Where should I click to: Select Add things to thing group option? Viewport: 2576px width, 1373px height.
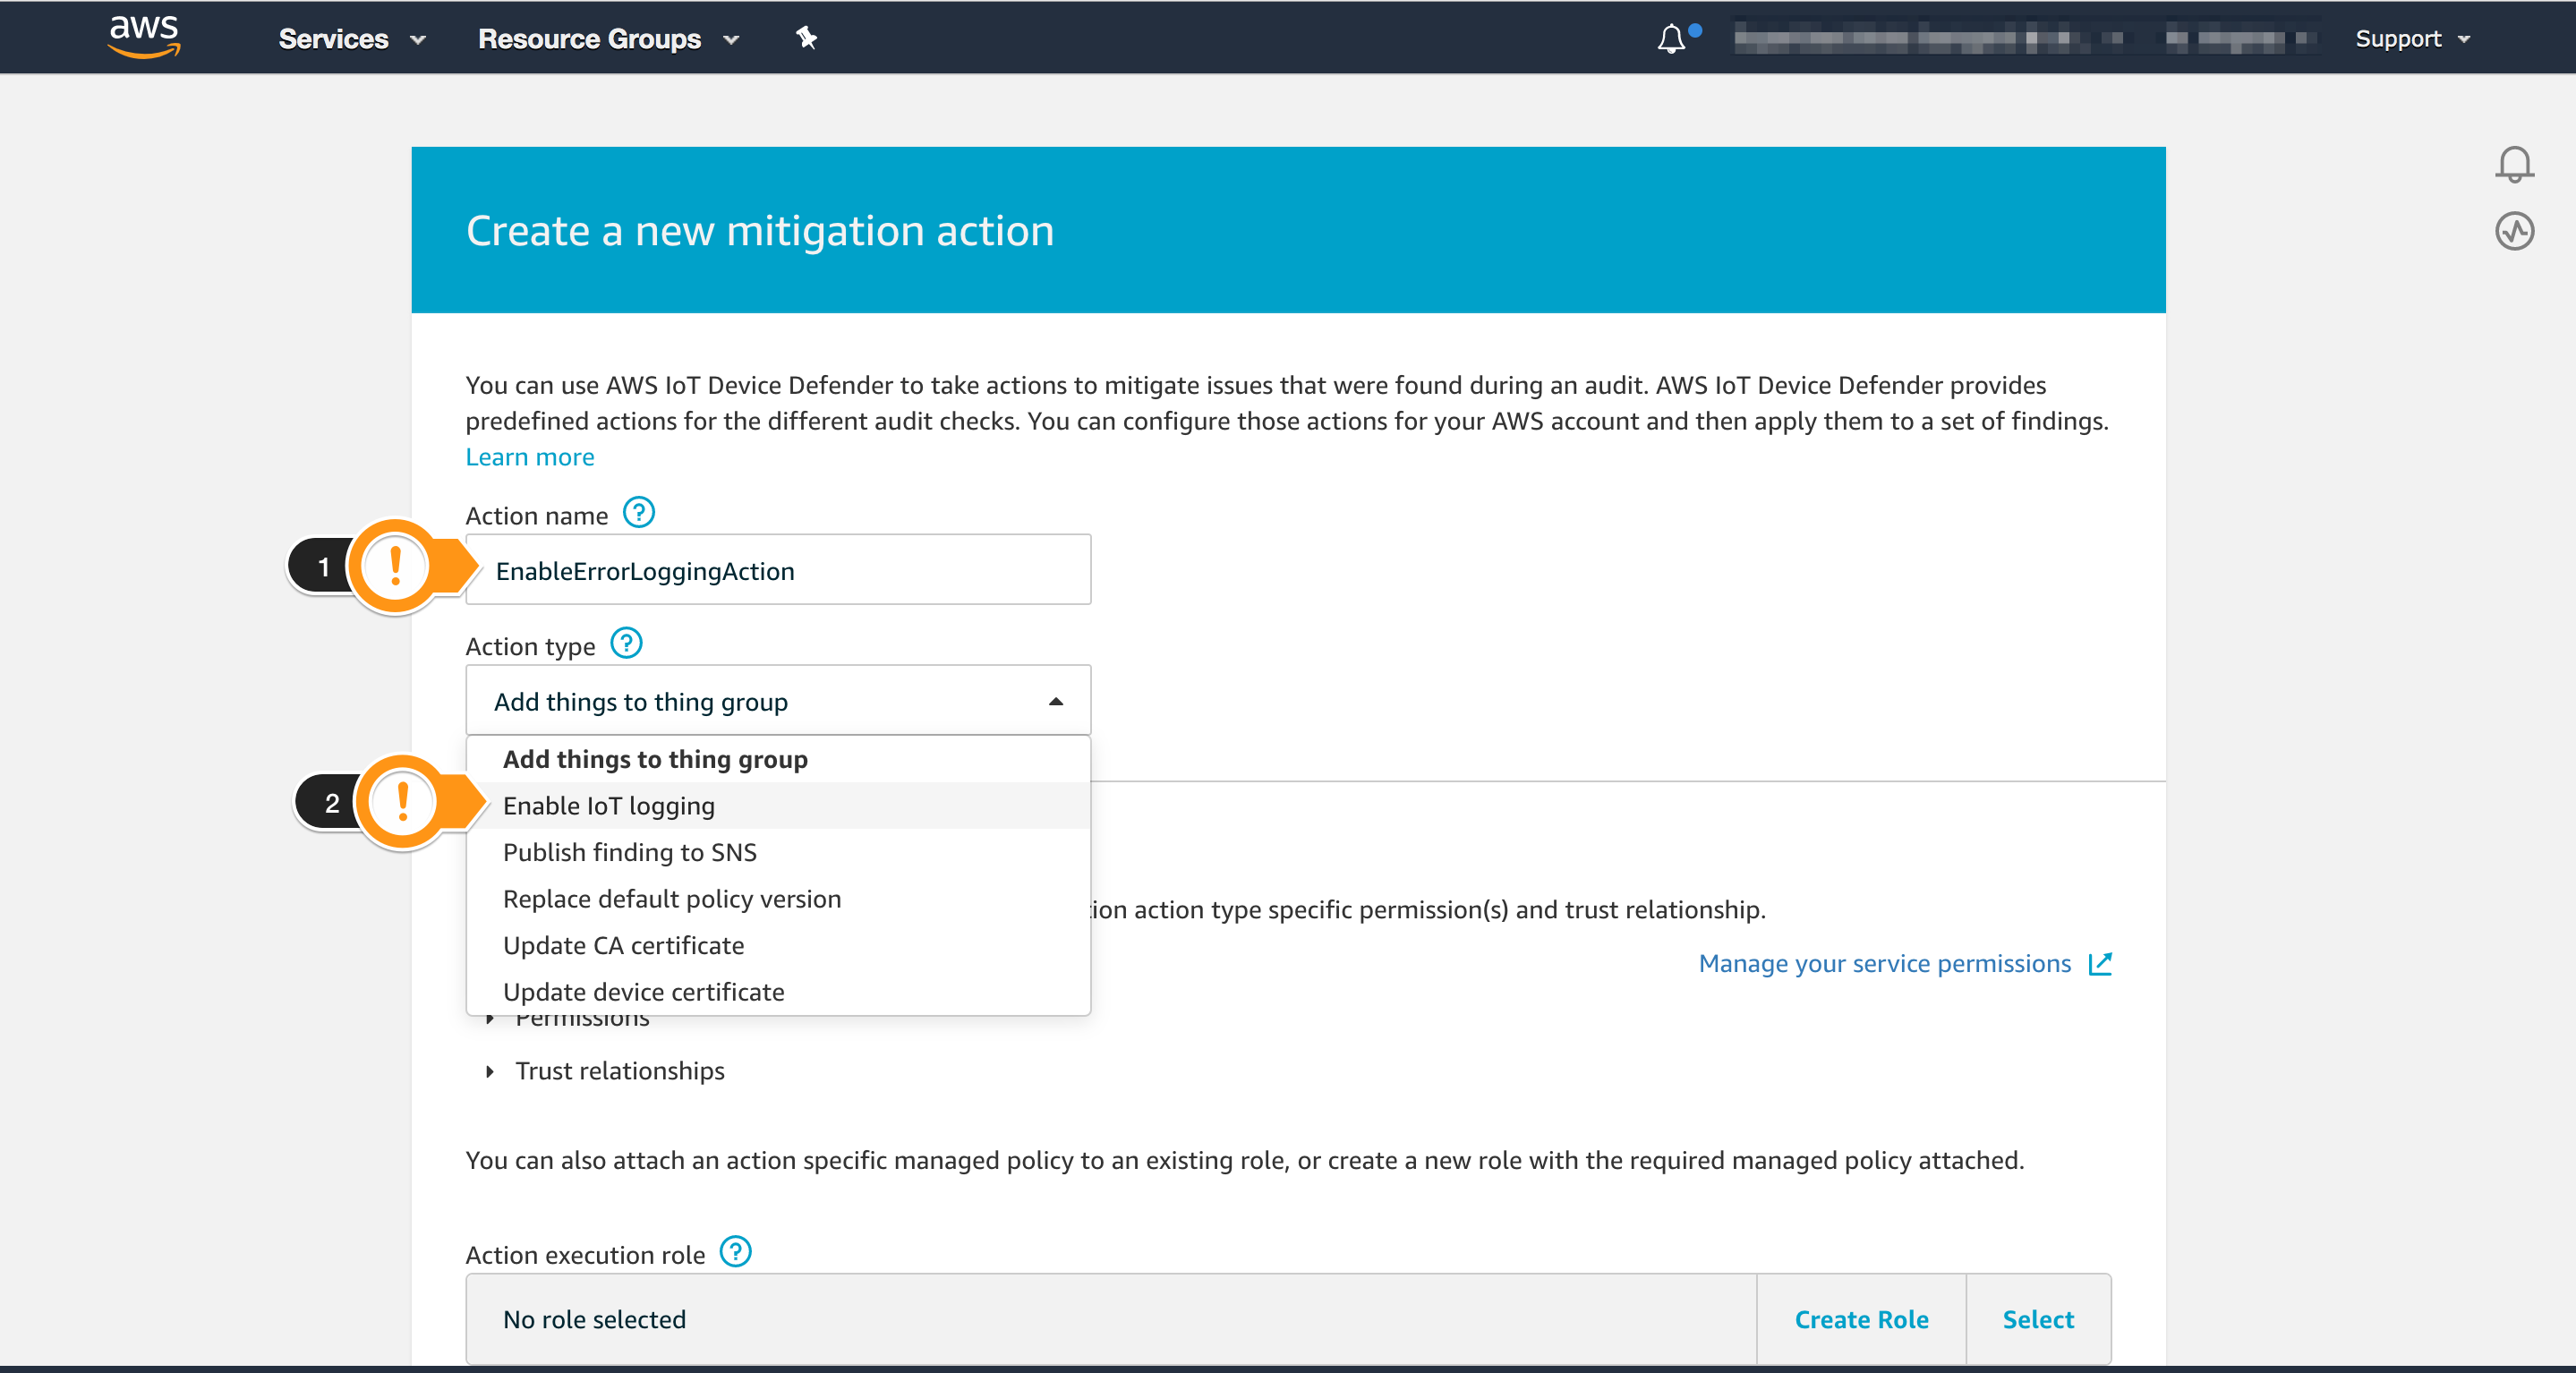778,759
